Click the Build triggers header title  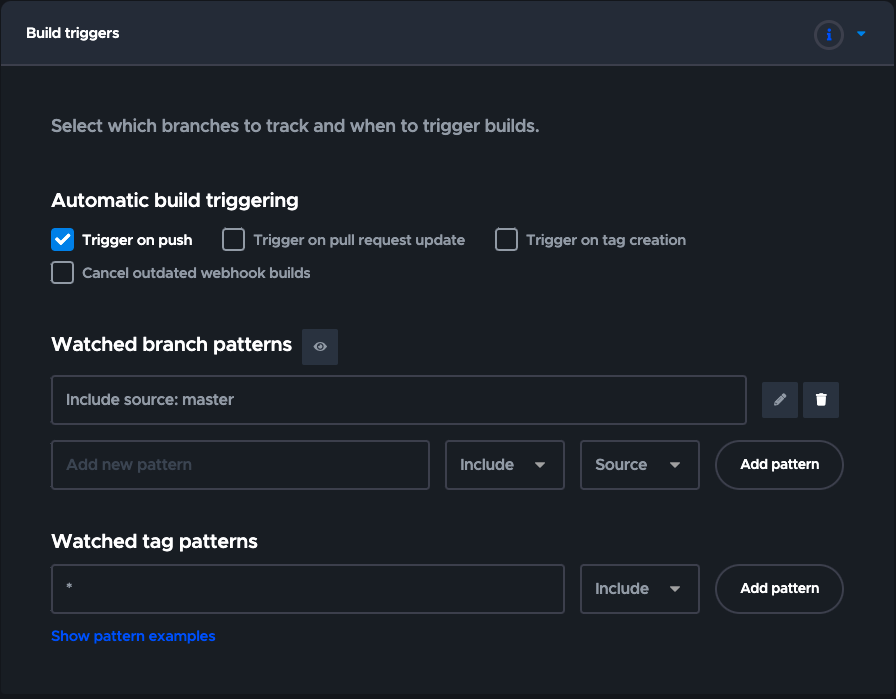point(73,34)
